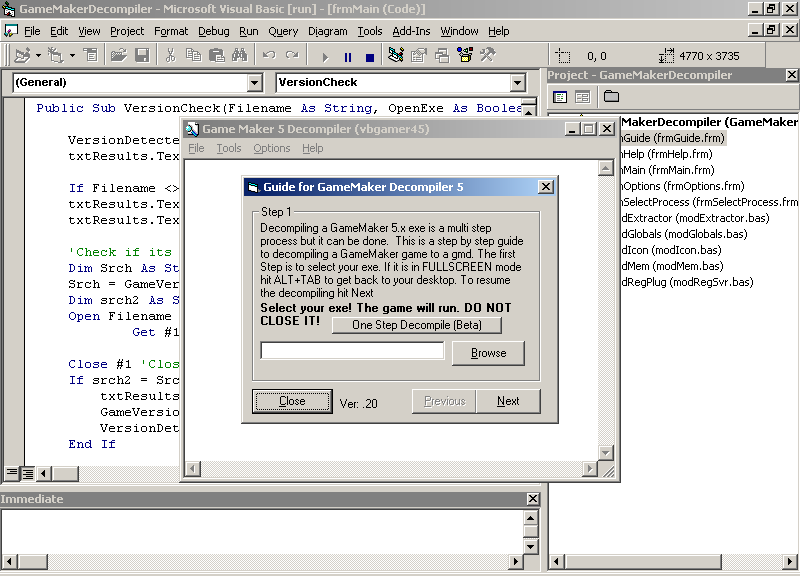Open the Add Project dropdown arrow
The height and width of the screenshot is (576, 802).
coord(38,55)
